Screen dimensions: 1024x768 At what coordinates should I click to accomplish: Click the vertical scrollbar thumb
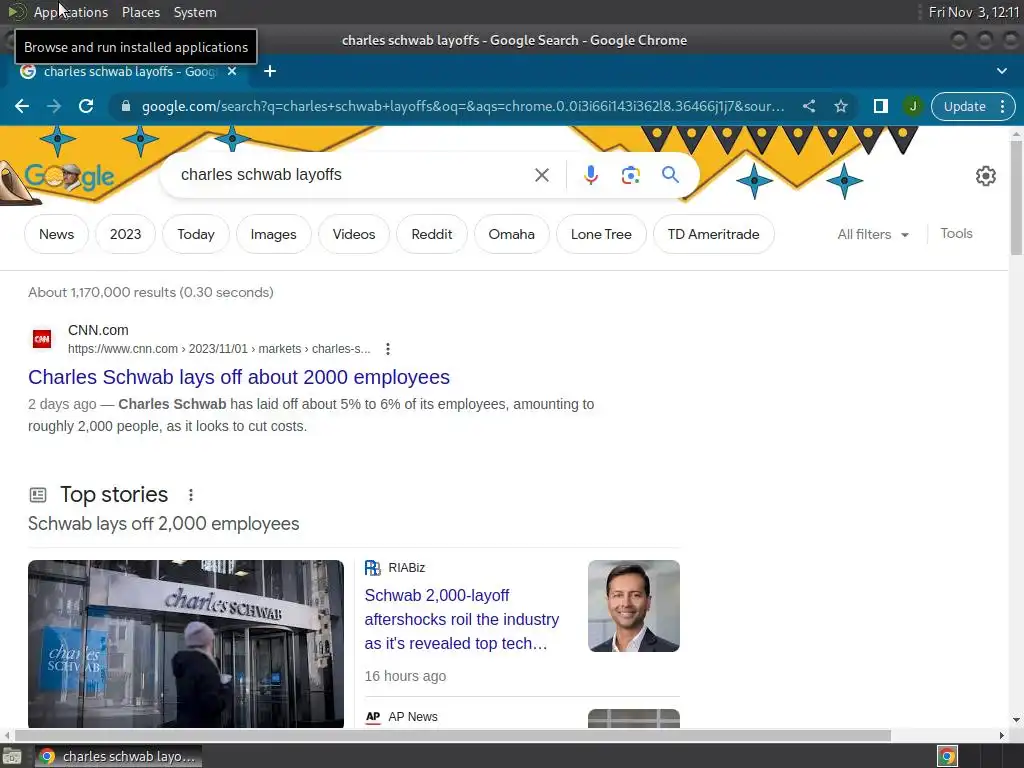click(1016, 197)
